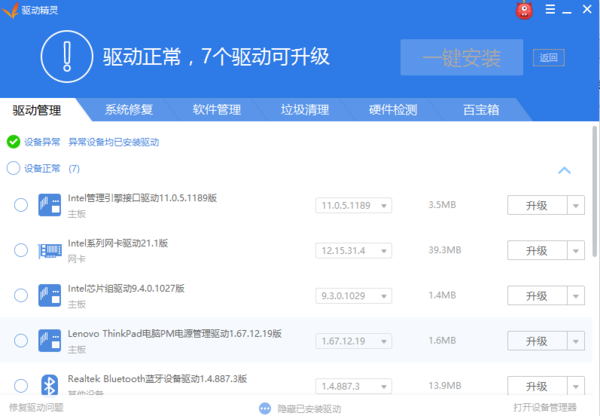Click 升级 for Intel系列网卡驱动
The width and height of the screenshot is (600, 416).
click(x=537, y=251)
